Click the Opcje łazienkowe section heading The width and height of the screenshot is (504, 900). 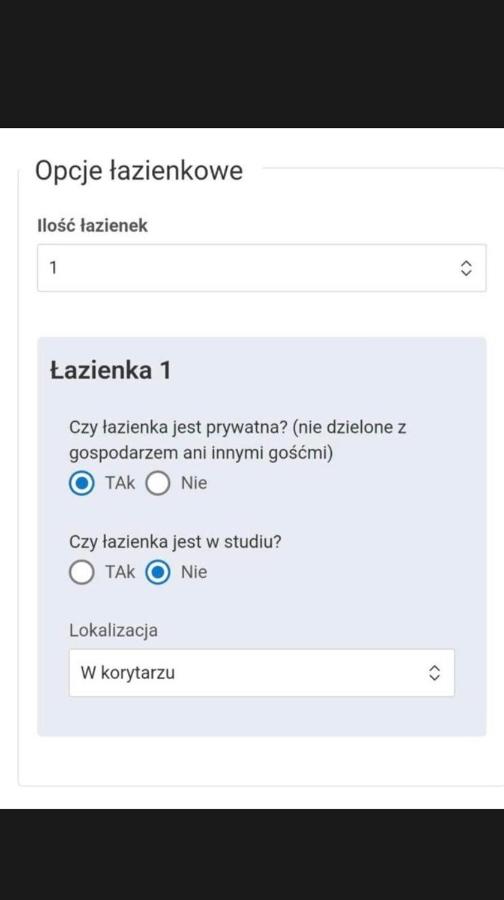139,171
